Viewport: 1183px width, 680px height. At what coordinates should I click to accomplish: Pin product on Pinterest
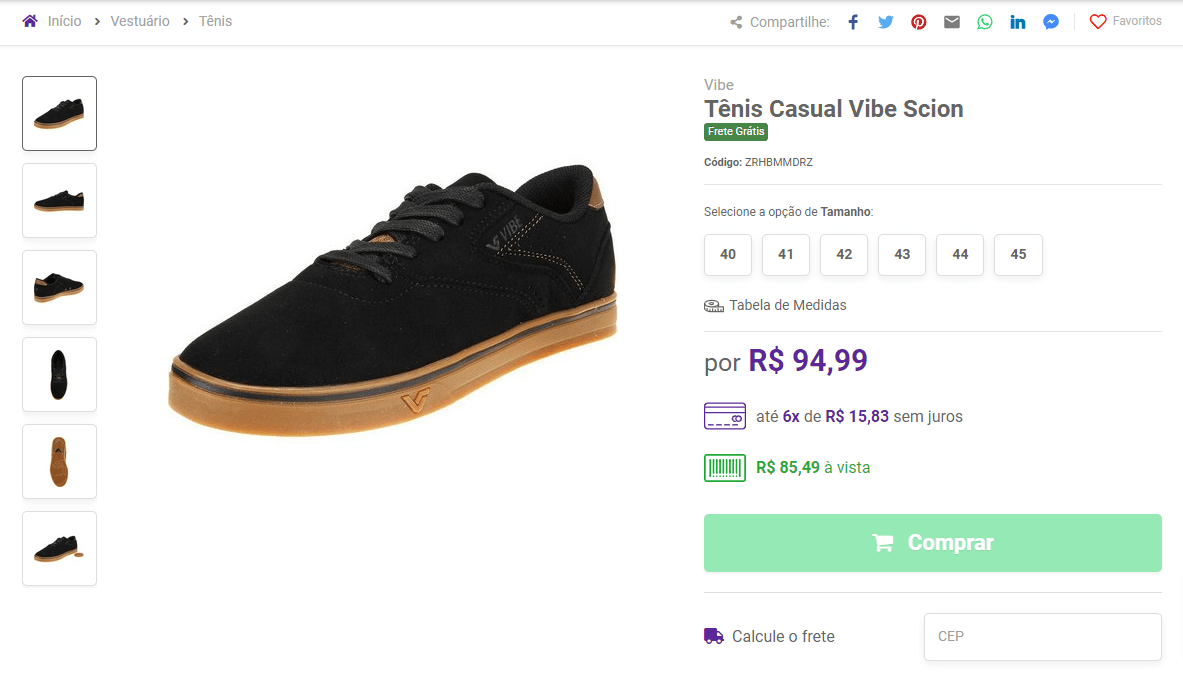918,22
